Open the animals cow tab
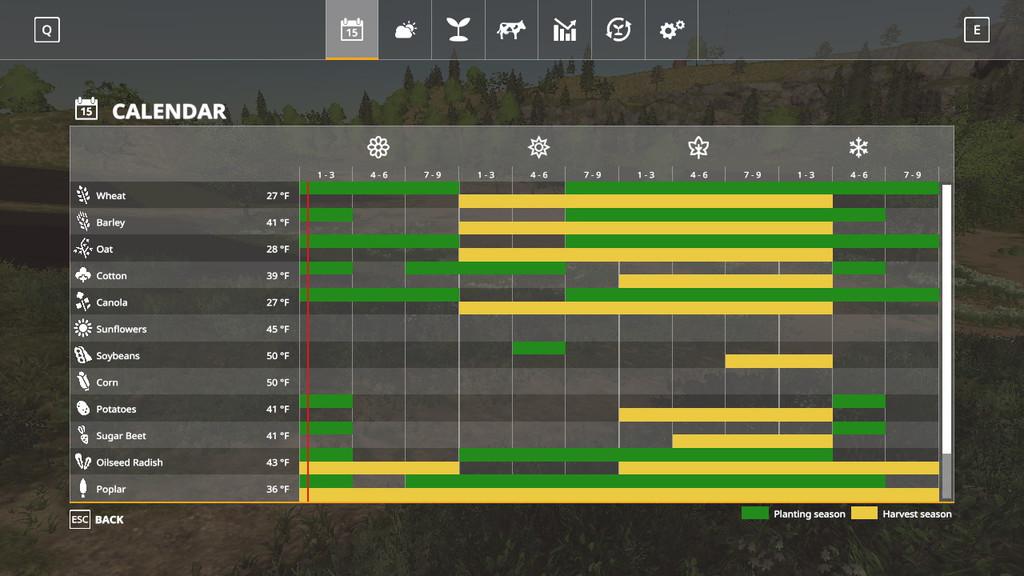Viewport: 1024px width, 576px height. pyautogui.click(x=511, y=30)
